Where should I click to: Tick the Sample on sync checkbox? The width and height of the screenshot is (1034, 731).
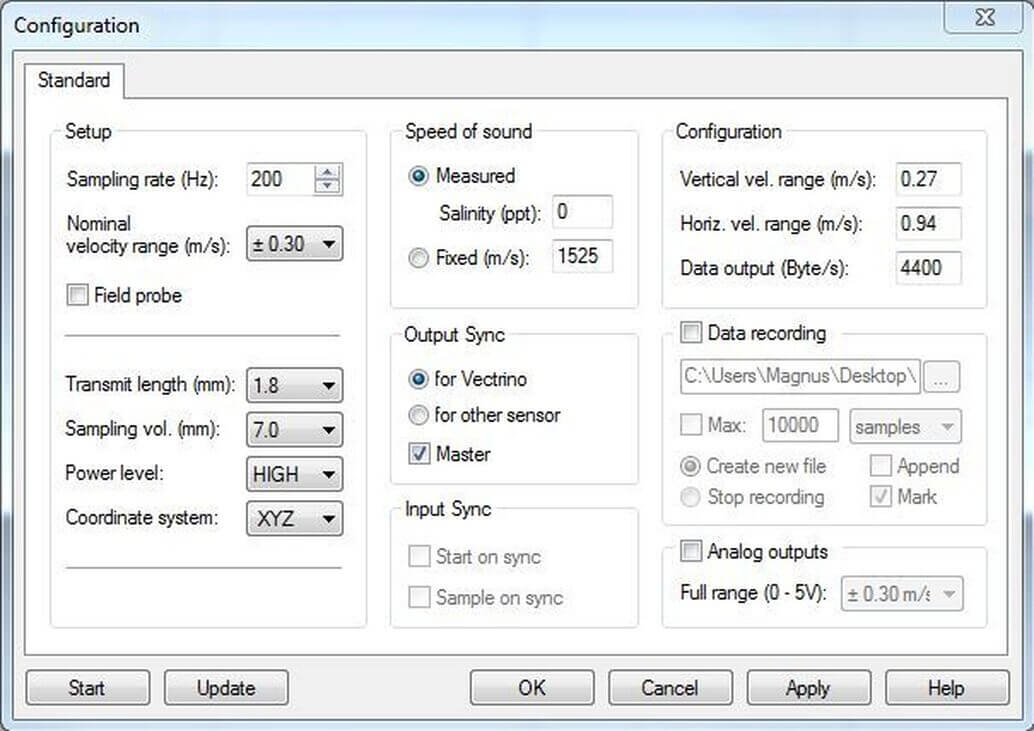[x=419, y=597]
